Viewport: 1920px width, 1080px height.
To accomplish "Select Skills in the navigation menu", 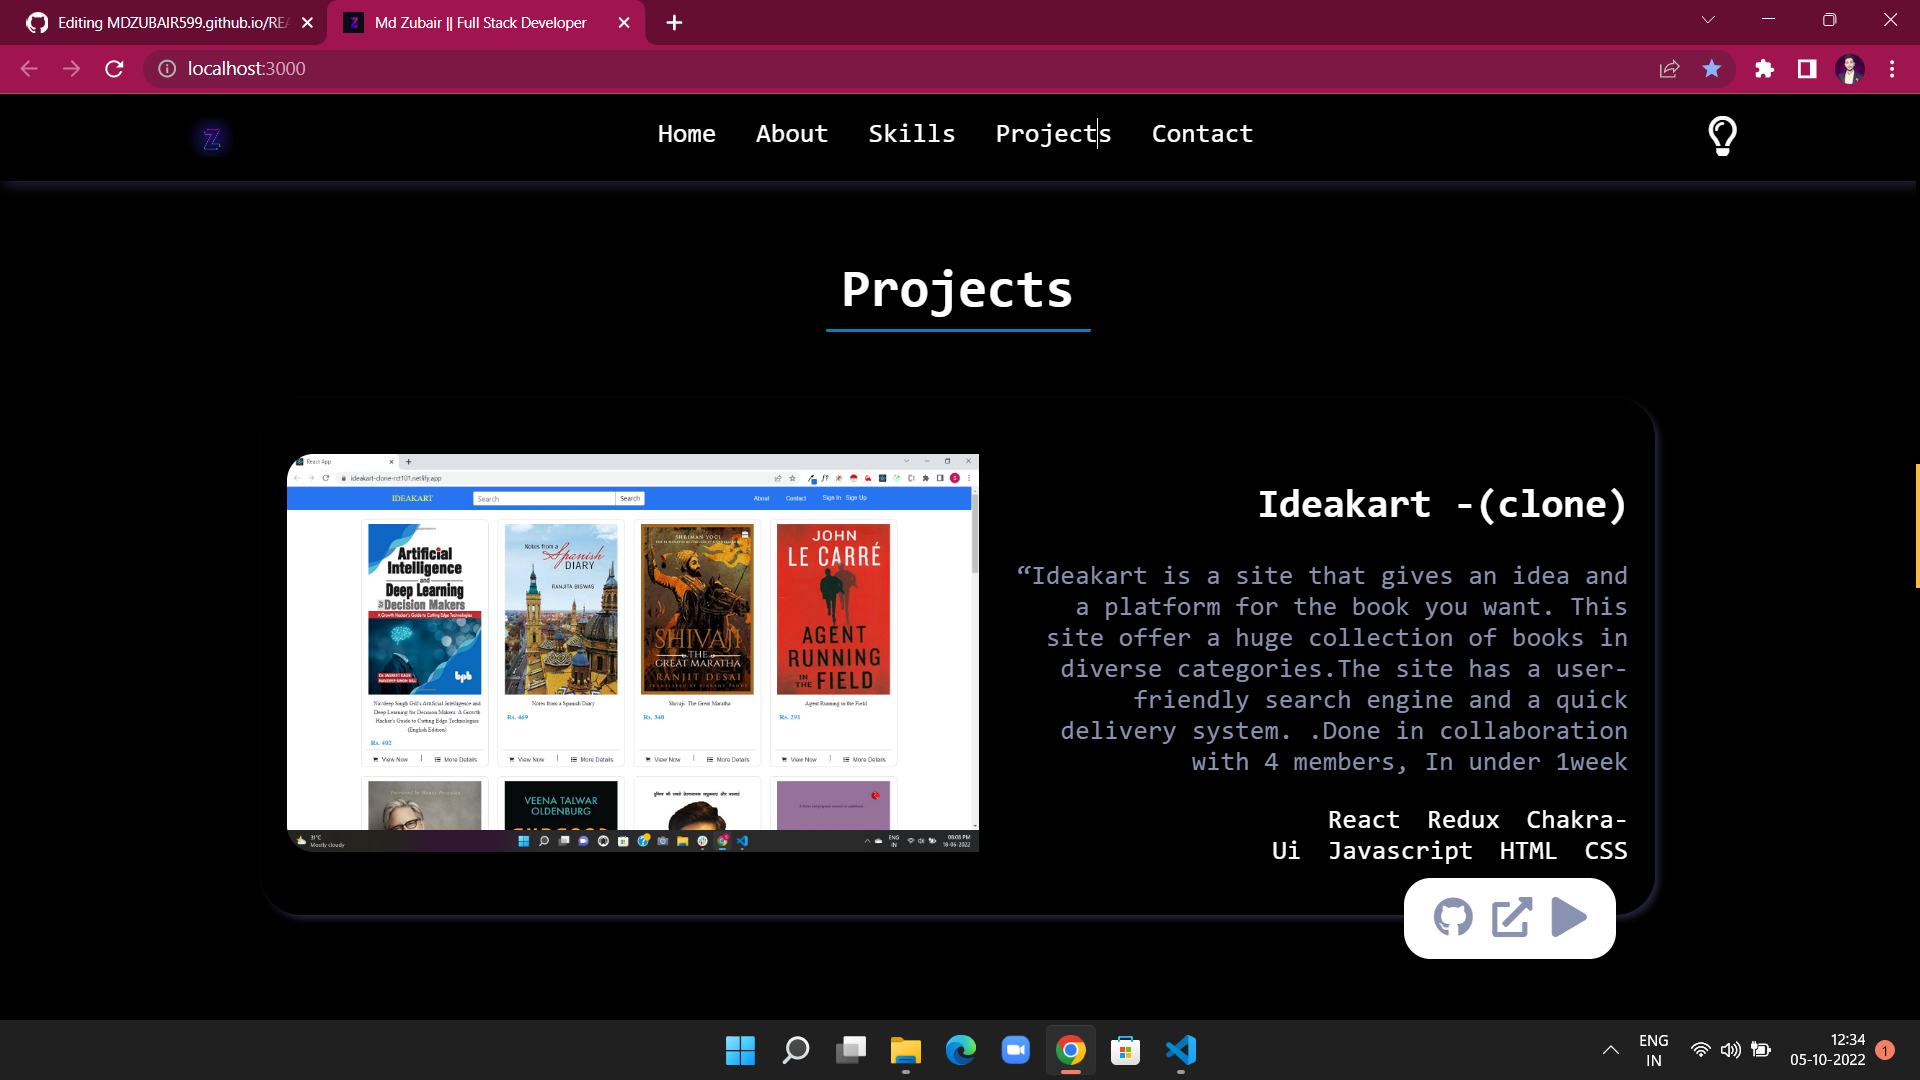I will (911, 133).
